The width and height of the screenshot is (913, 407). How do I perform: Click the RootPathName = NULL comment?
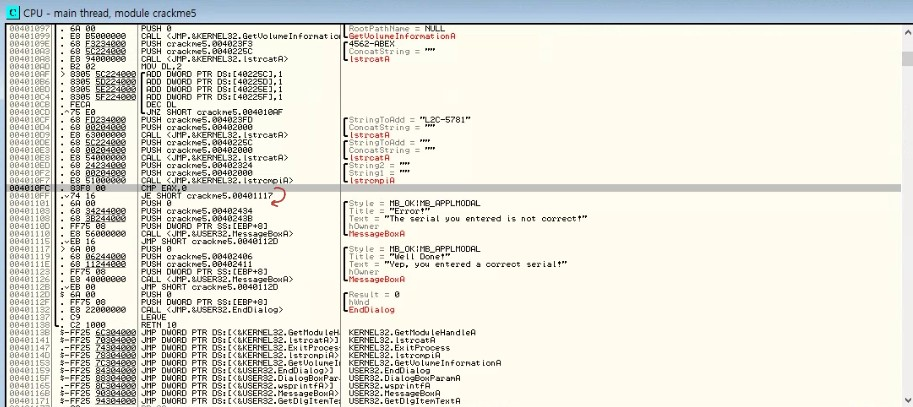(x=397, y=29)
